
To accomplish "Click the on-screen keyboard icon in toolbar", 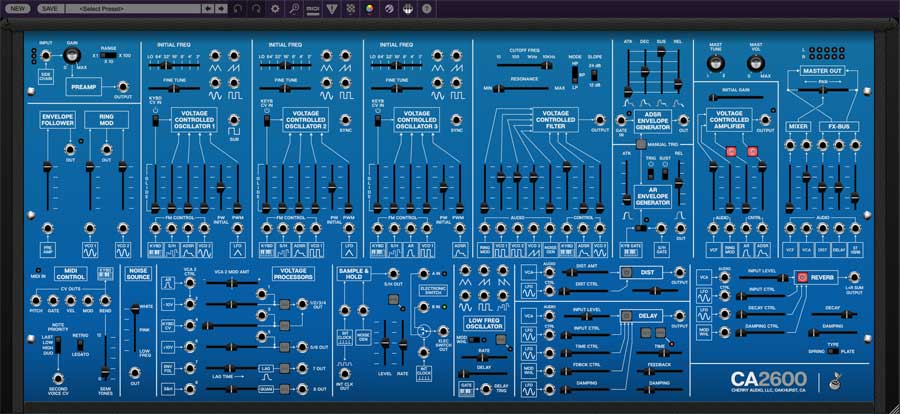I will click(407, 9).
